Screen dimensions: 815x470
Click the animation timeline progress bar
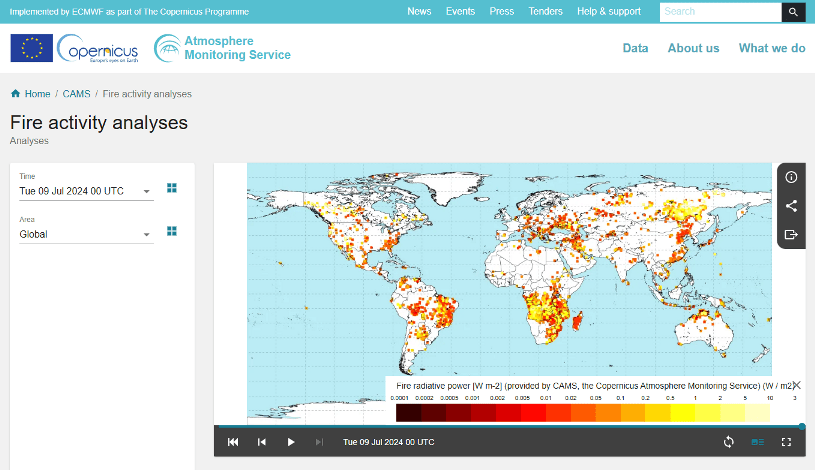[508, 427]
